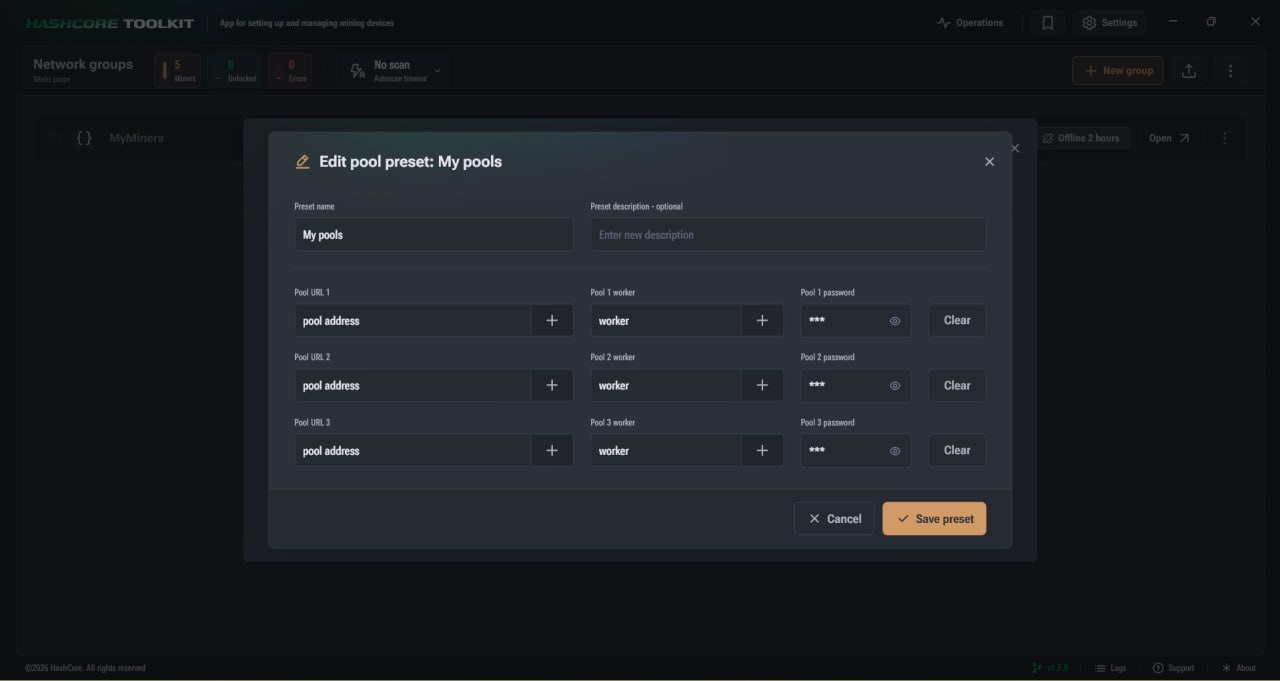Reveal Pool 2 password using the eye icon
Image resolution: width=1280 pixels, height=681 pixels.
pyautogui.click(x=895, y=386)
